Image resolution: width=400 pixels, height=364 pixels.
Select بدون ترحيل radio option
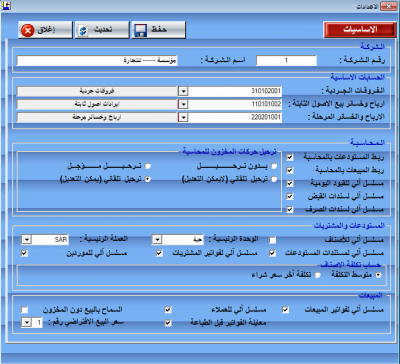pos(274,166)
